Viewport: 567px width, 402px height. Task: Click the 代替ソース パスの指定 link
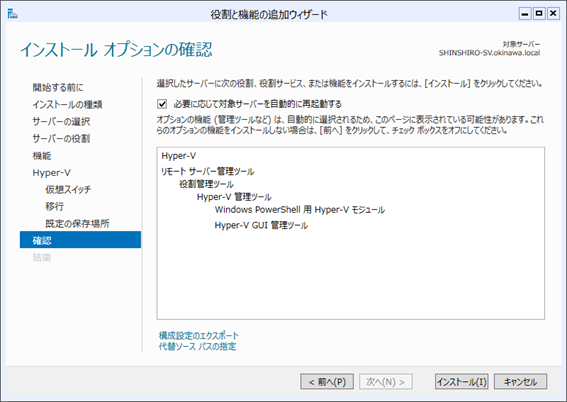(x=197, y=346)
